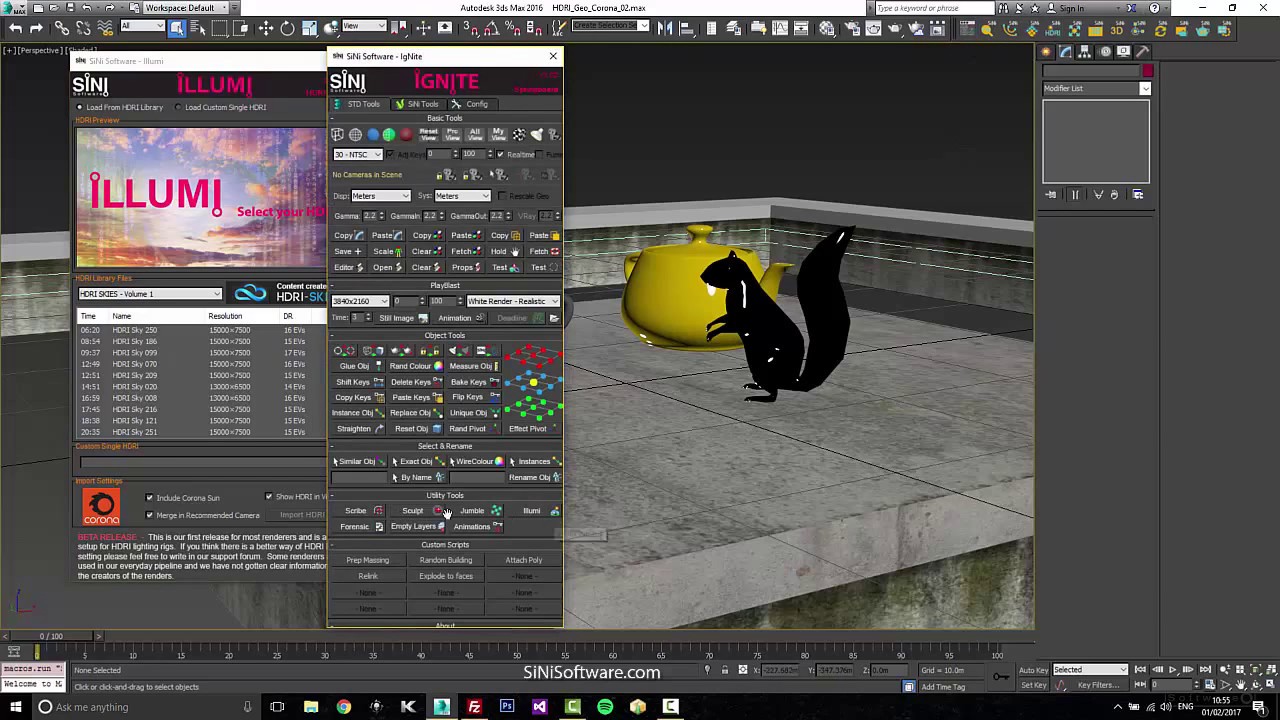Viewport: 1280px width, 720px height.
Task: Click the Random Building custom script button
Action: point(446,561)
